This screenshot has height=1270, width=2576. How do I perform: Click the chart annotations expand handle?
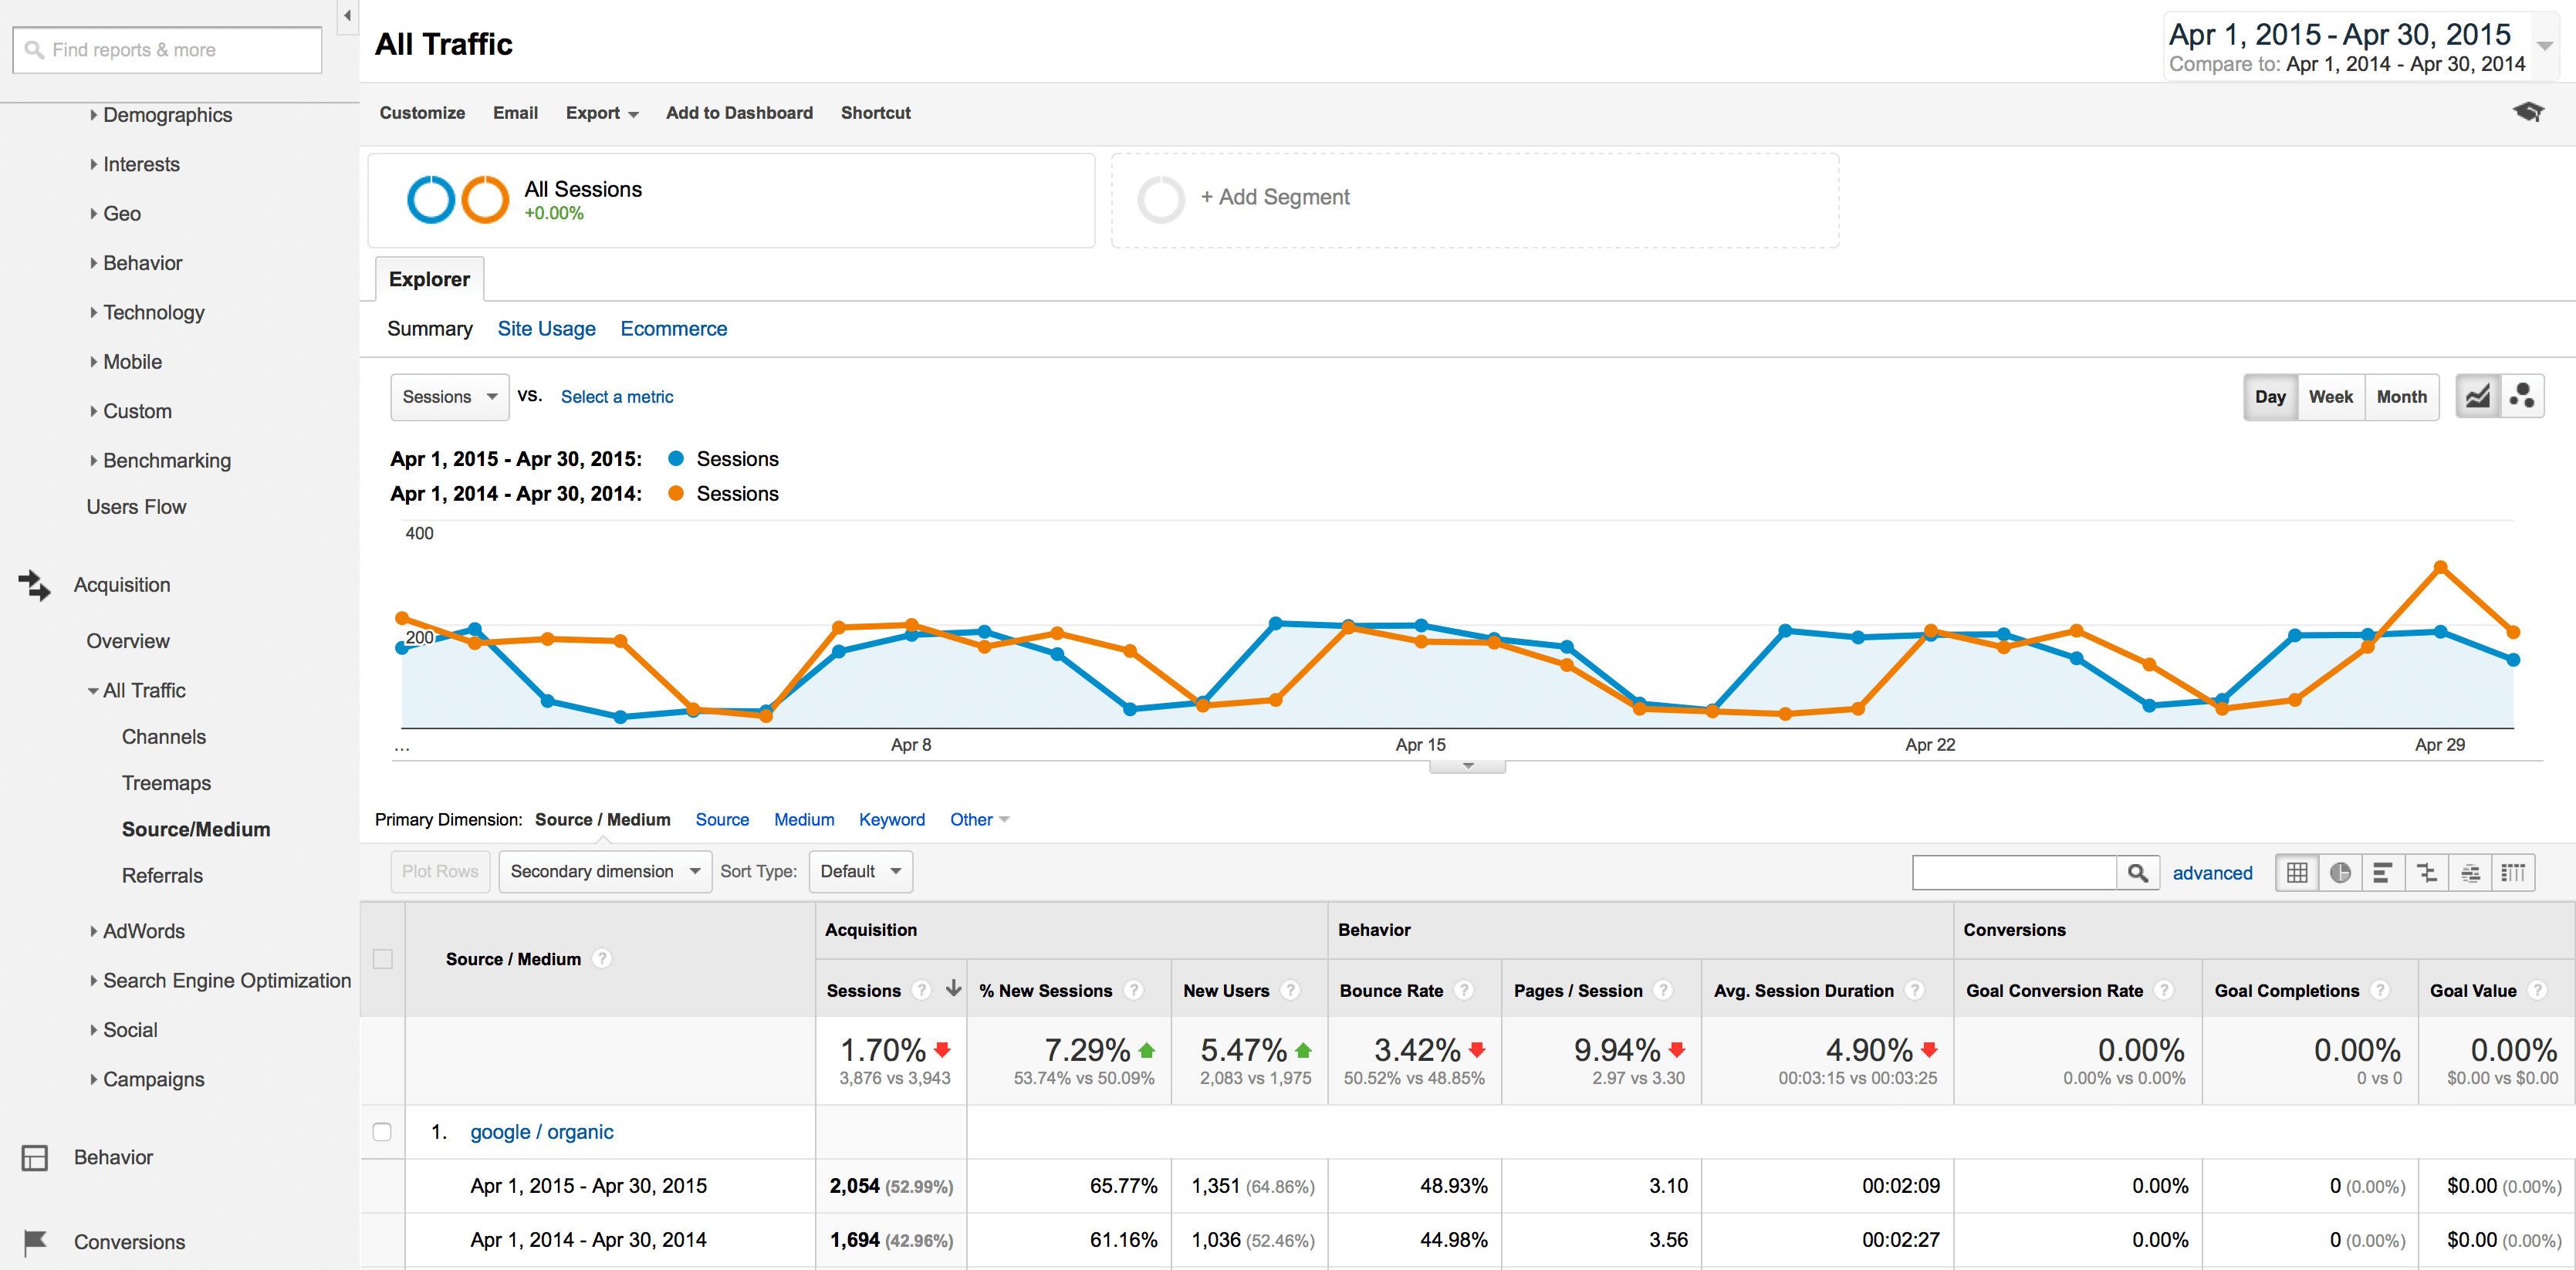pos(1467,766)
